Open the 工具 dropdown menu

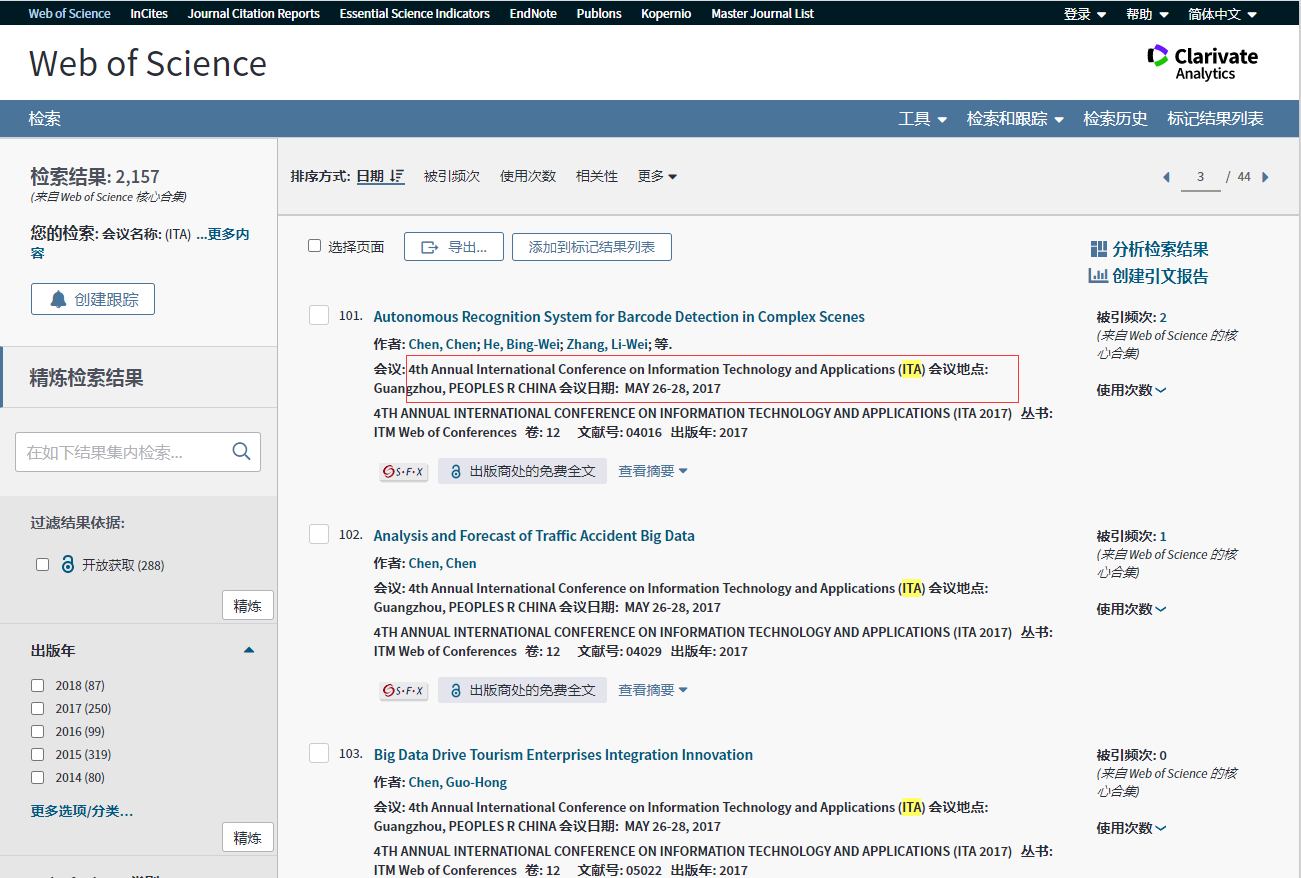(x=922, y=118)
